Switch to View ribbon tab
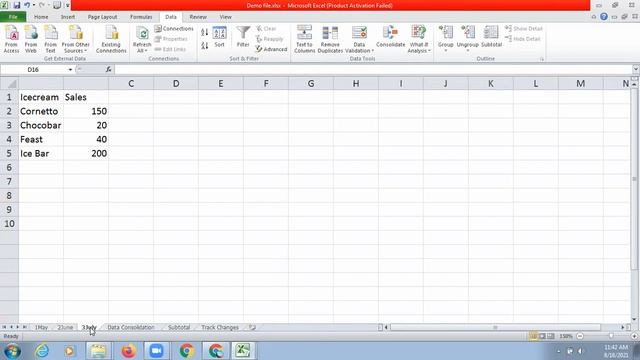 [x=225, y=17]
